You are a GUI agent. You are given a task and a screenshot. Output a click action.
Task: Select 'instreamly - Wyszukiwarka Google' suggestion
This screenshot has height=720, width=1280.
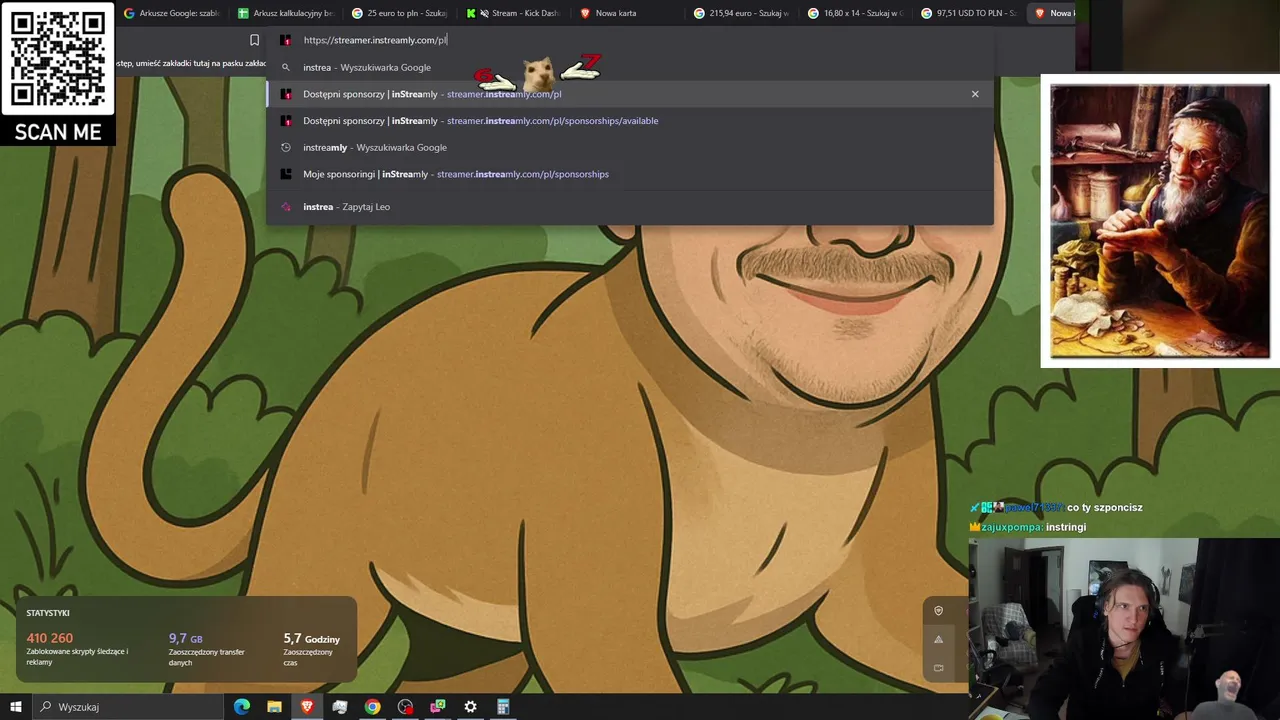630,148
